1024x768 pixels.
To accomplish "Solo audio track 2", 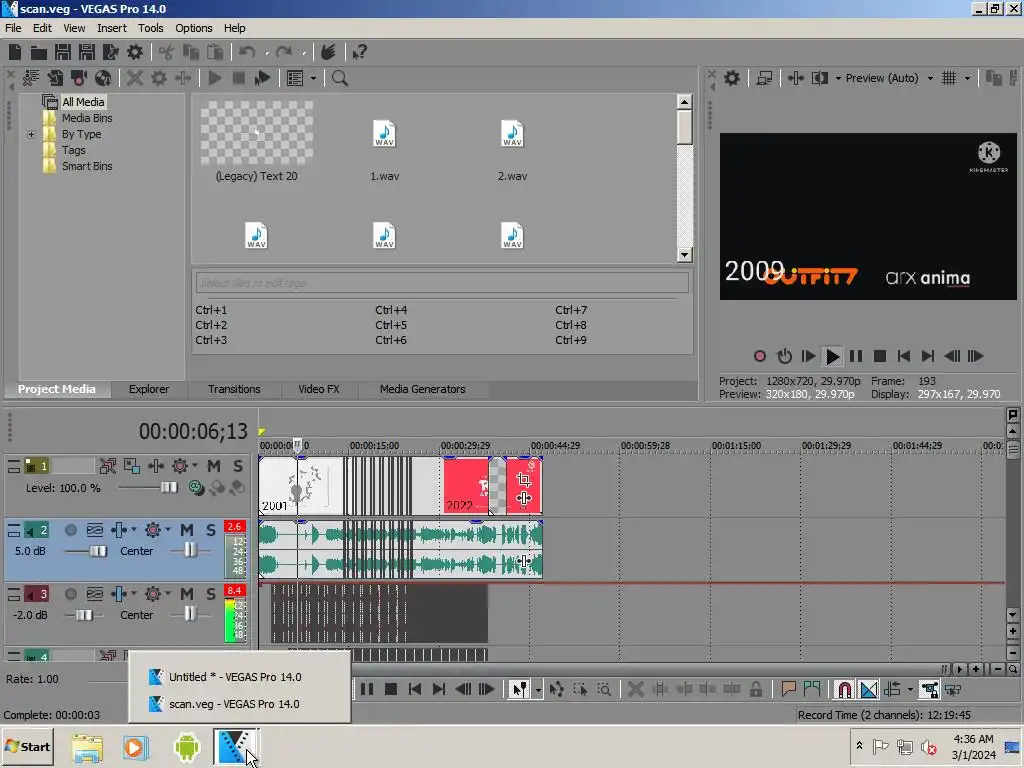I will [211, 530].
